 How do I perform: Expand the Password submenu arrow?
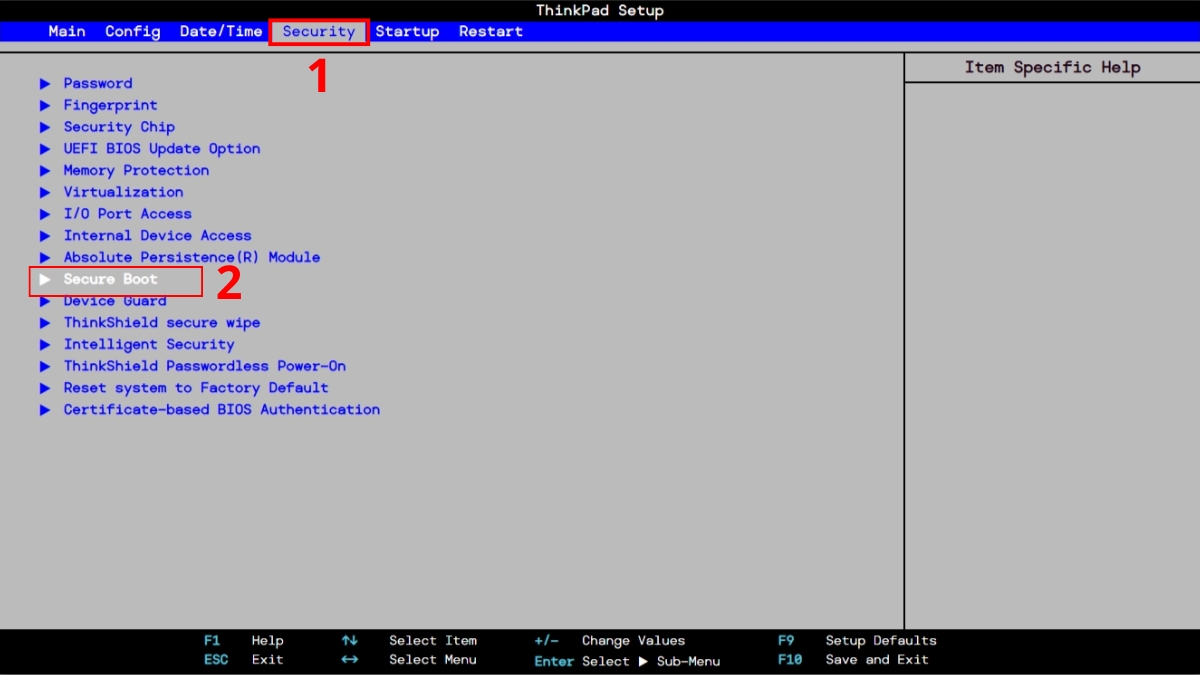click(45, 83)
